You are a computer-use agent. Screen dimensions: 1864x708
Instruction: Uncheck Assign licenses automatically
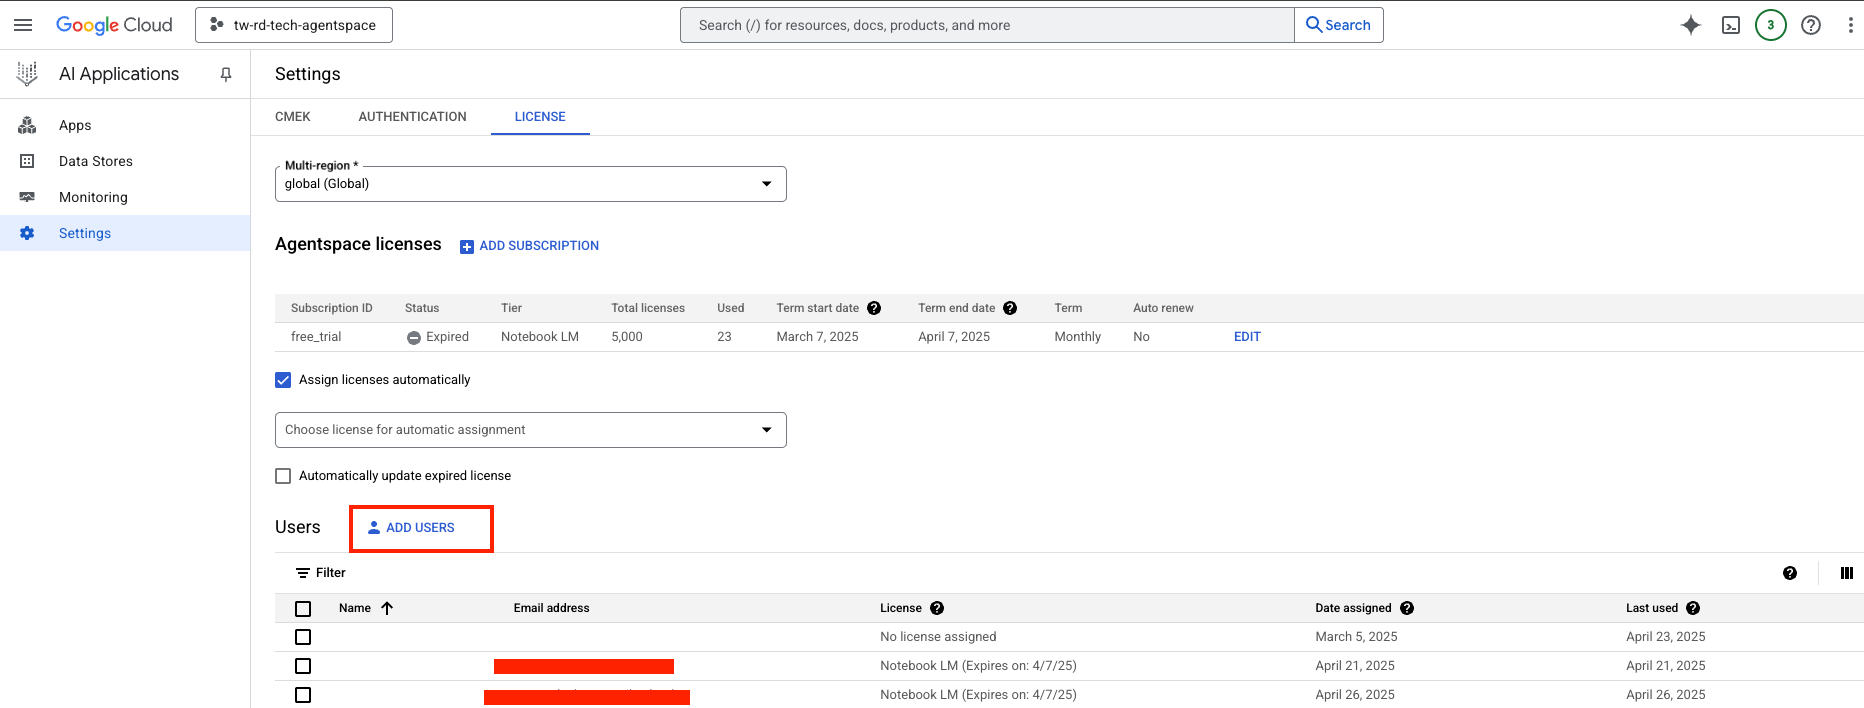click(x=283, y=380)
